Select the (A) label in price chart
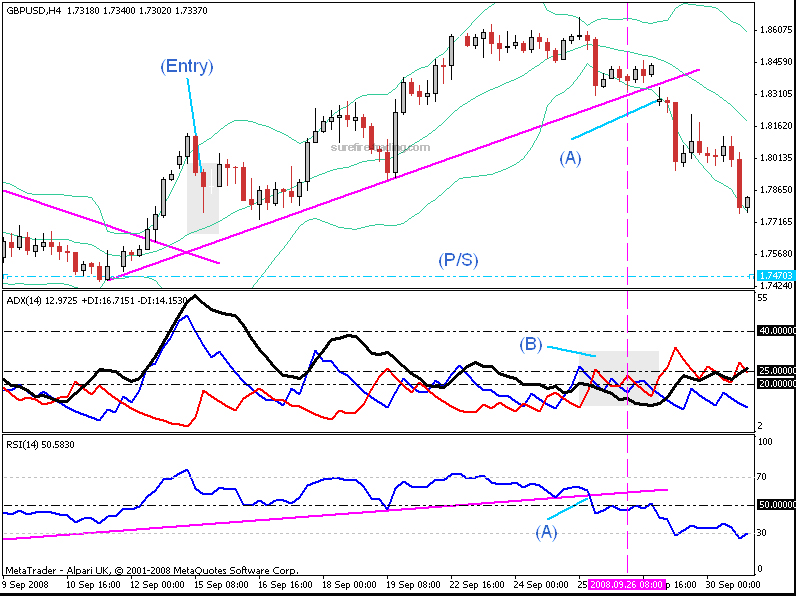The image size is (796, 596). coord(570,158)
